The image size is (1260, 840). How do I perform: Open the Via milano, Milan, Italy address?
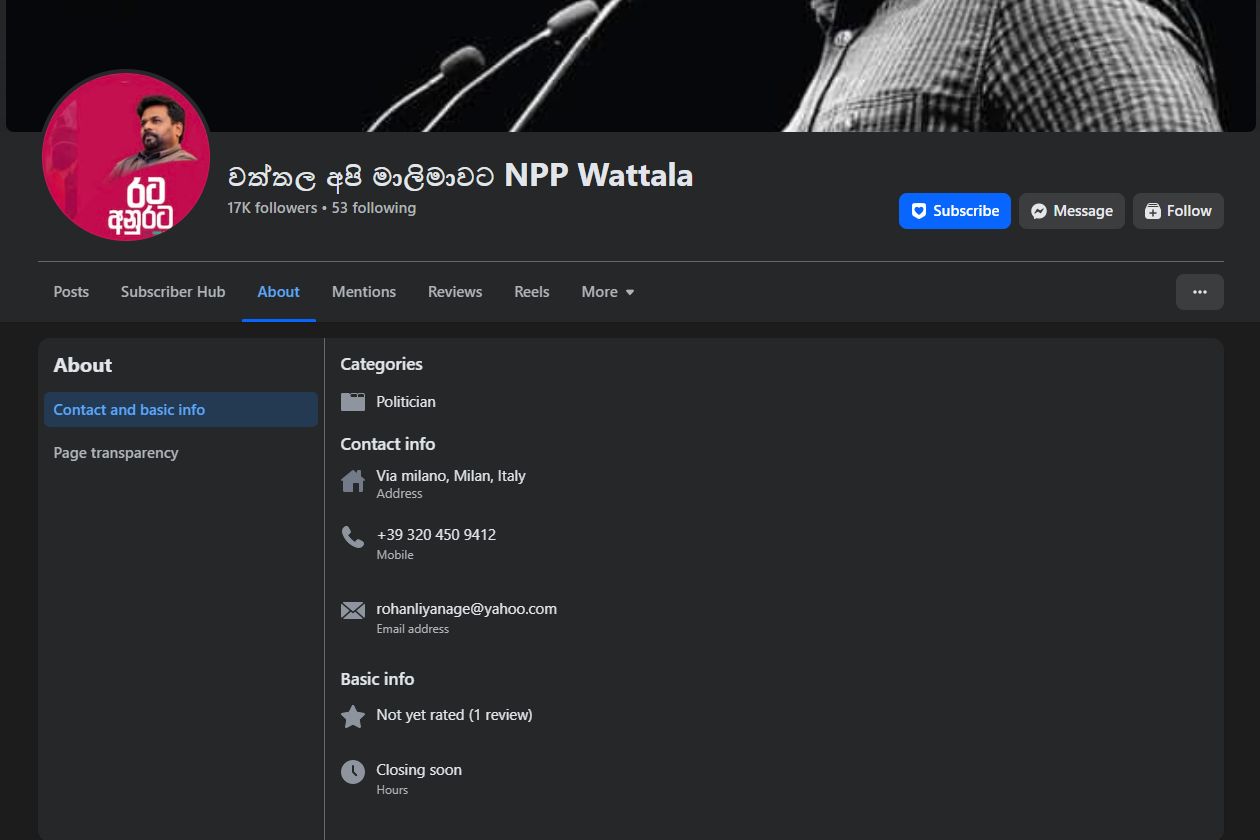[451, 476]
